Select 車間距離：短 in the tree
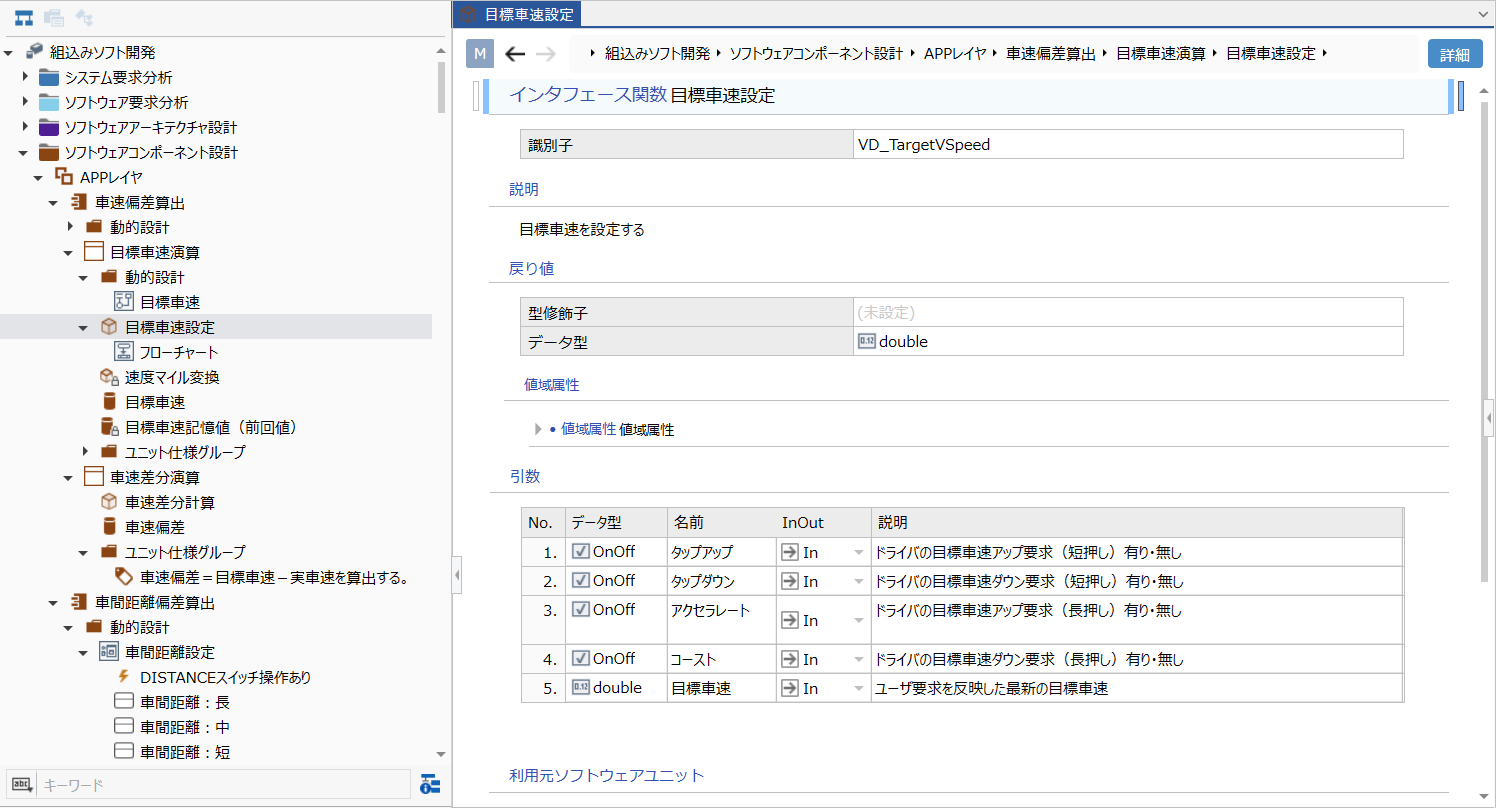 [x=185, y=752]
